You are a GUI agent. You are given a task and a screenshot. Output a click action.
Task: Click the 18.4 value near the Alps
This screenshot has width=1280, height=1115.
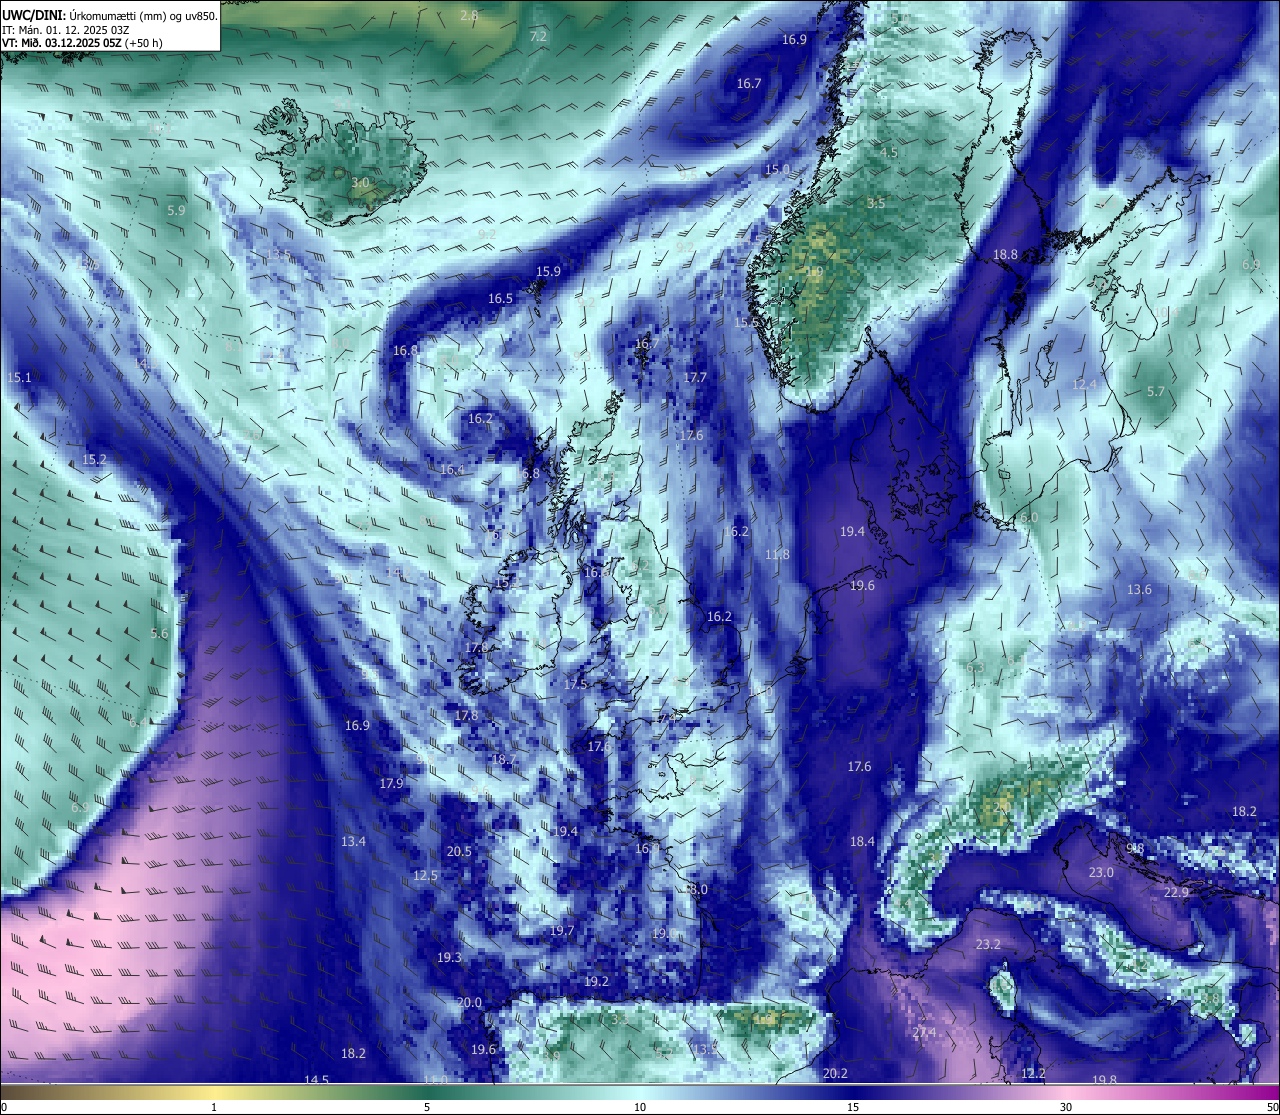coord(862,842)
